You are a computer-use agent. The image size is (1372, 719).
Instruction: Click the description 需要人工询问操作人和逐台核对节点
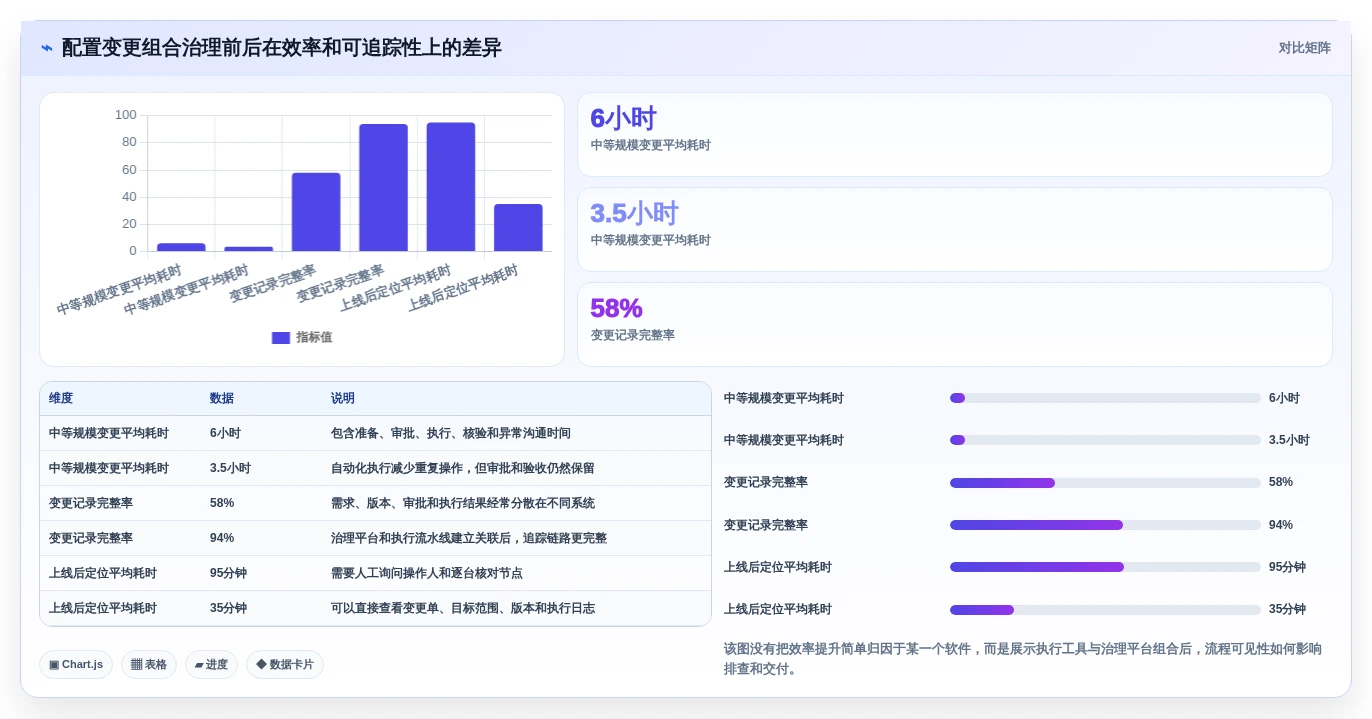427,573
